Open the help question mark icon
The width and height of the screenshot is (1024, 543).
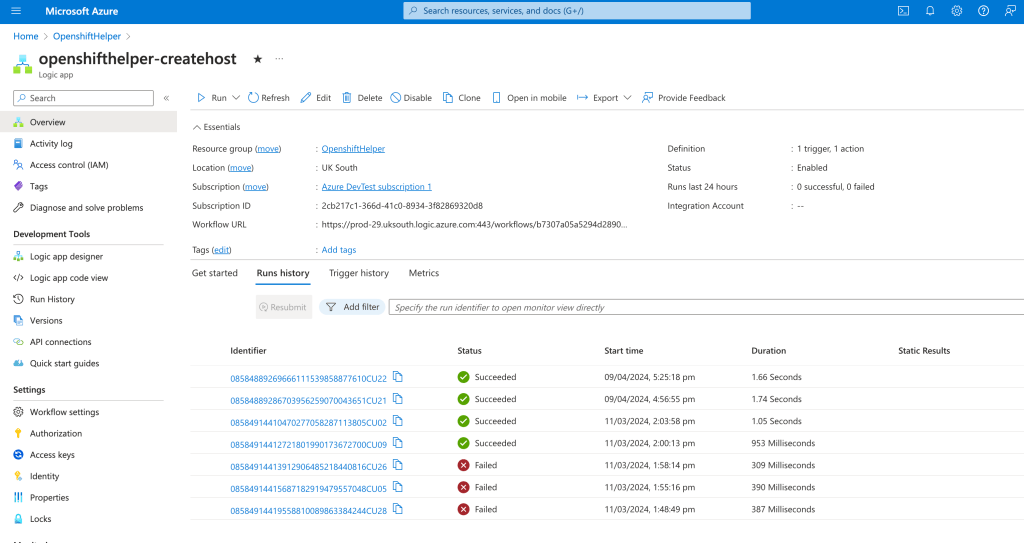(984, 11)
